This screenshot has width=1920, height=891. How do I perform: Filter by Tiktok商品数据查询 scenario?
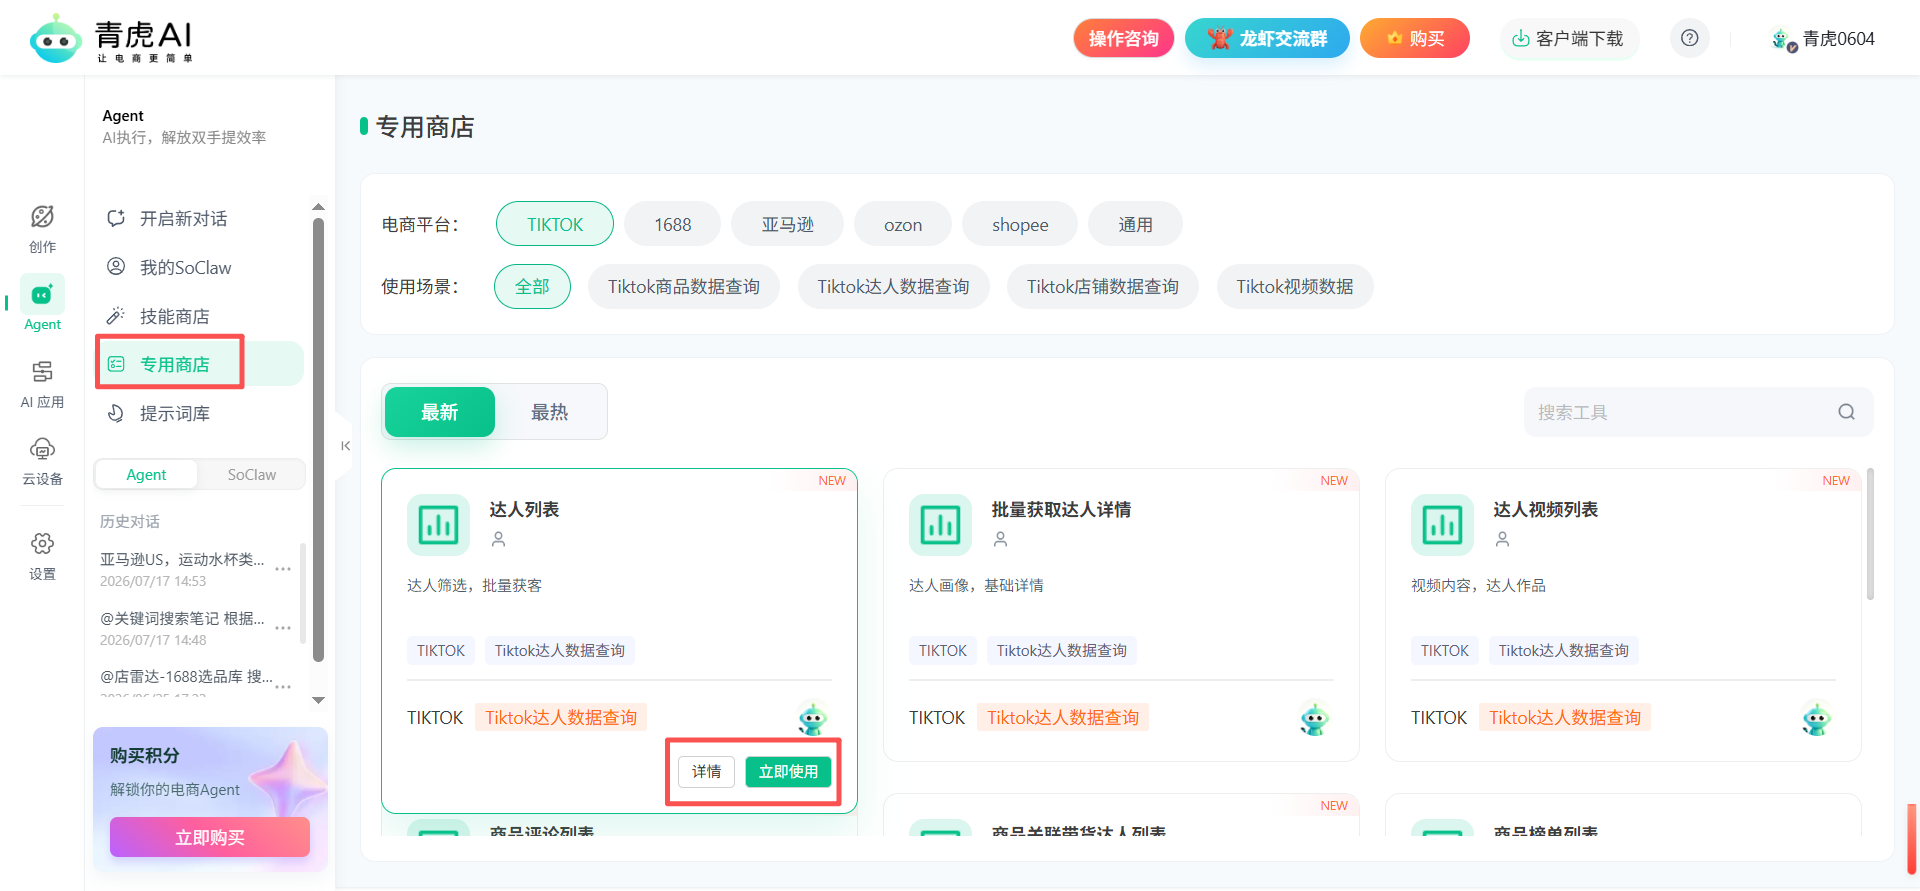[x=684, y=287]
